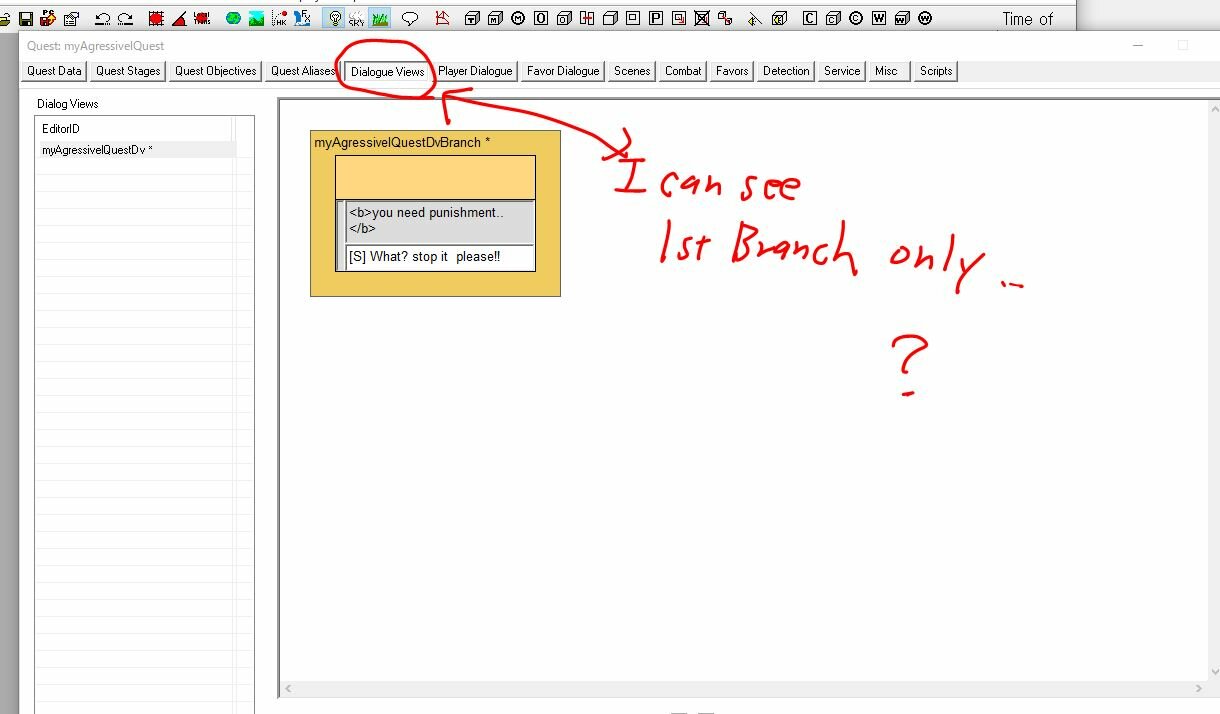Toggle the HK Havok simulation icon

279,19
